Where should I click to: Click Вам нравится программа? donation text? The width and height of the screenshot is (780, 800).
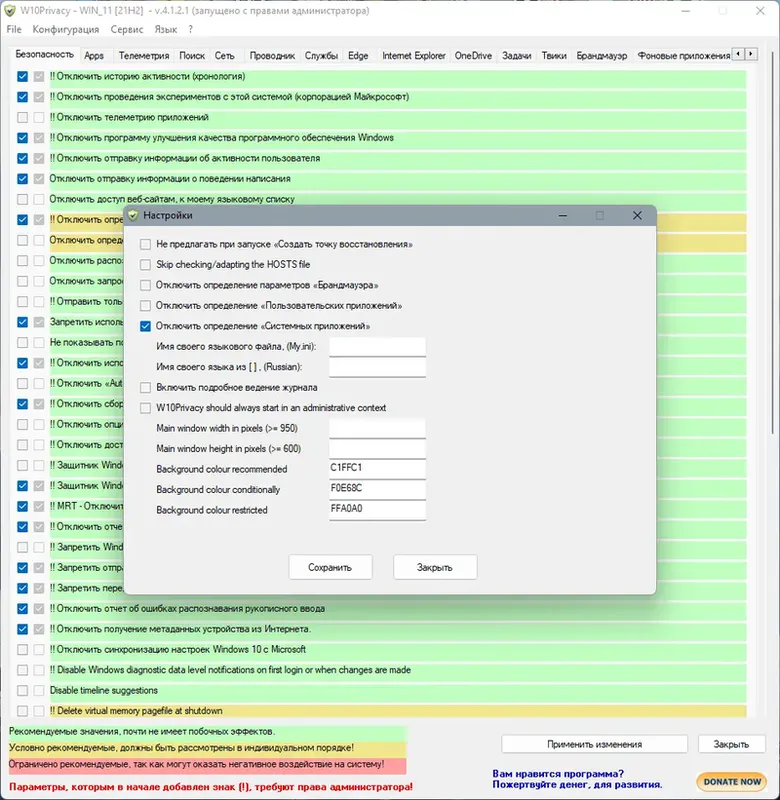pyautogui.click(x=577, y=779)
